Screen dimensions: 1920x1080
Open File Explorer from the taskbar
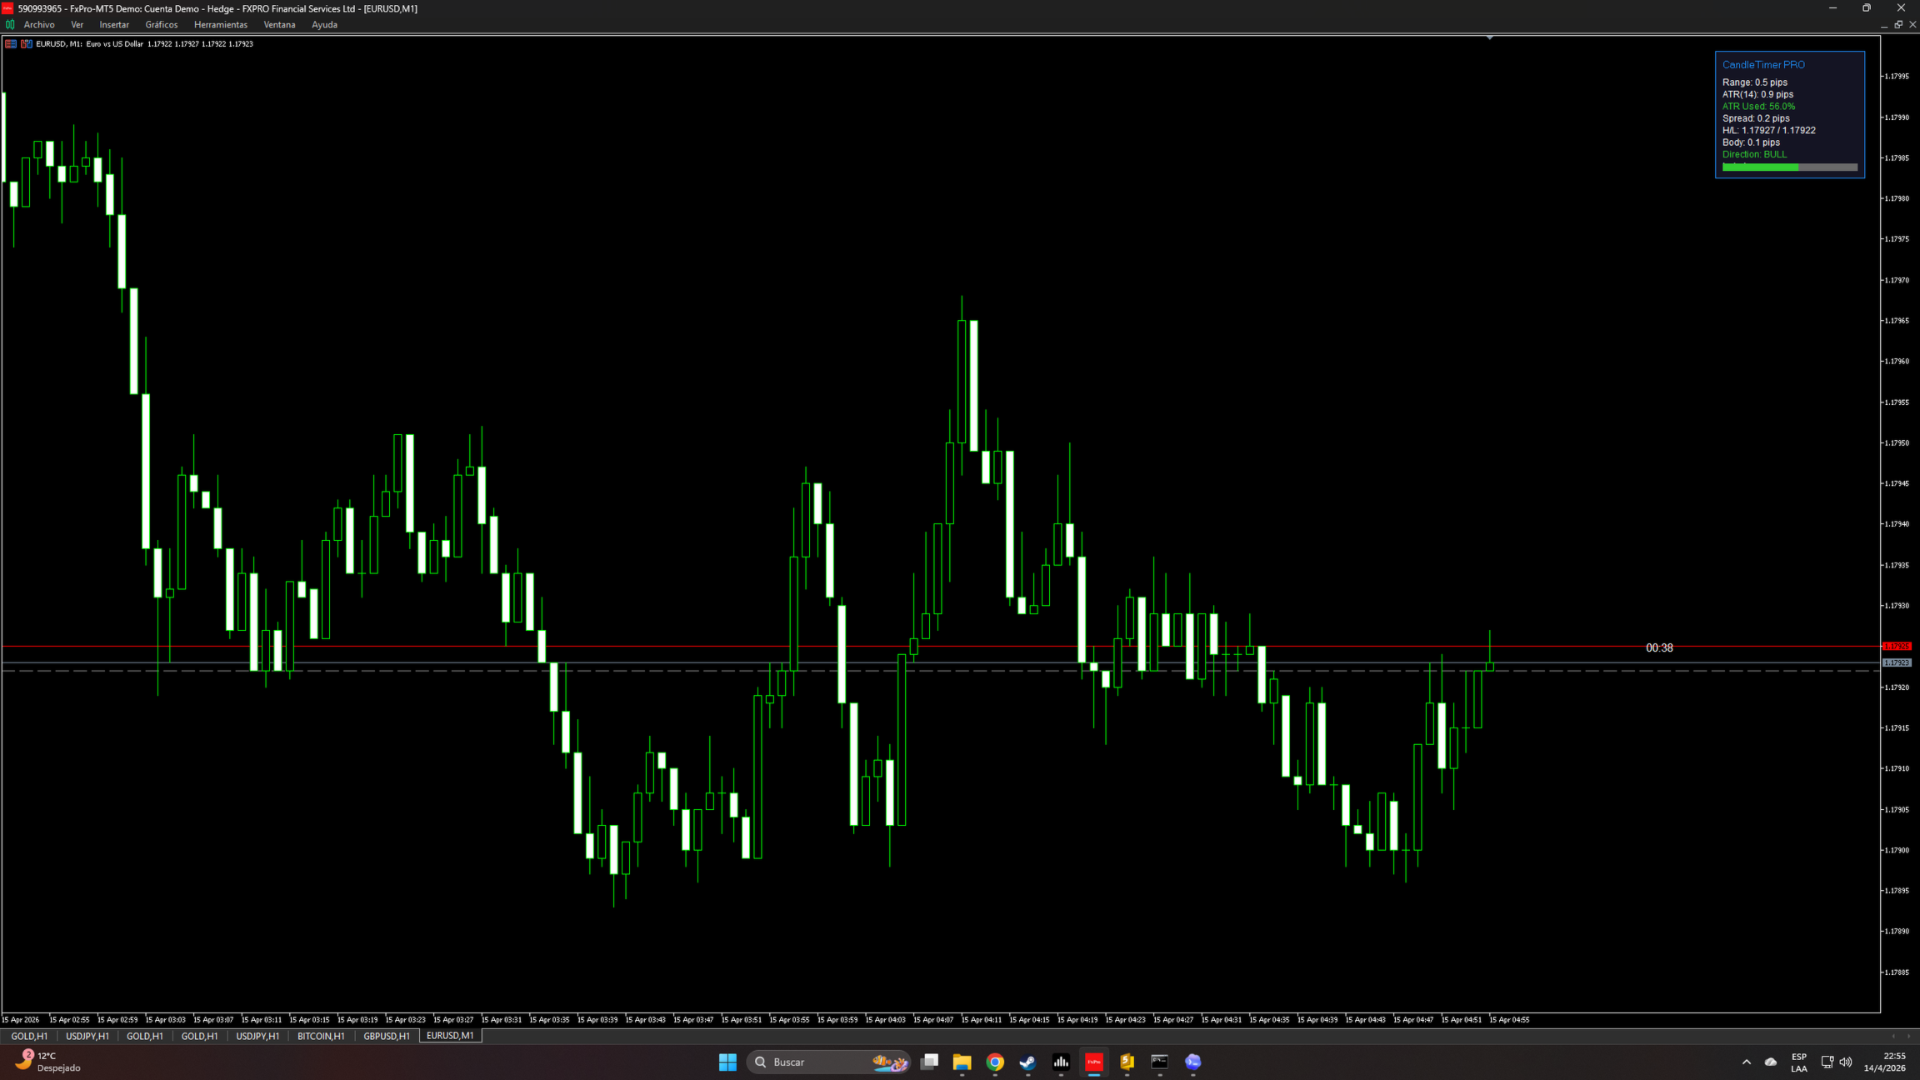[x=962, y=1062]
